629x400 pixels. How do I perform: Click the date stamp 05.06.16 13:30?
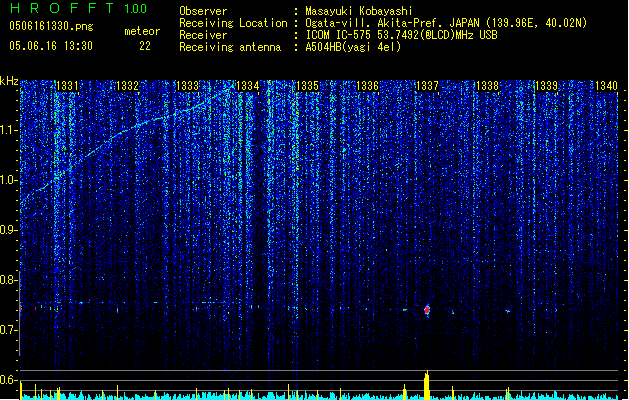tap(51, 46)
